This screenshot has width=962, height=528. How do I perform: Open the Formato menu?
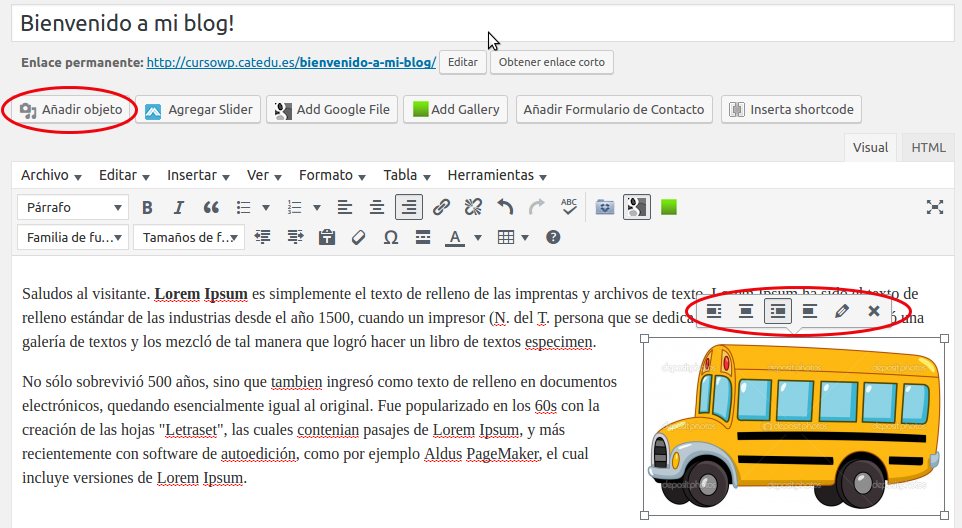tap(332, 175)
